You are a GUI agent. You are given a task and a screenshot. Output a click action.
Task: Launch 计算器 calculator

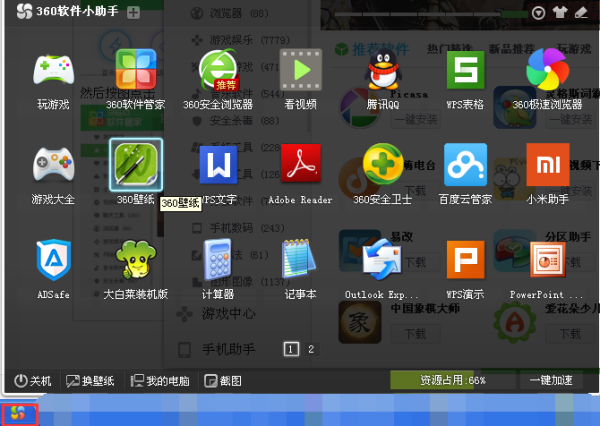pyautogui.click(x=218, y=260)
